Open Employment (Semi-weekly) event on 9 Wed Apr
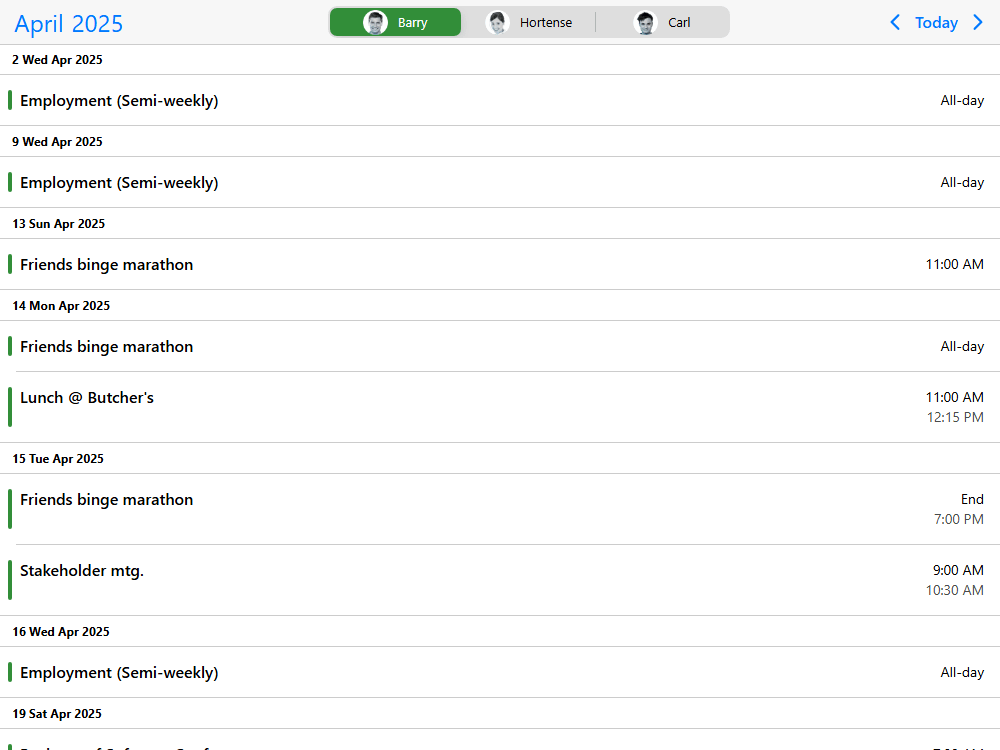Screen dimensions: 1000x750 click(500, 182)
